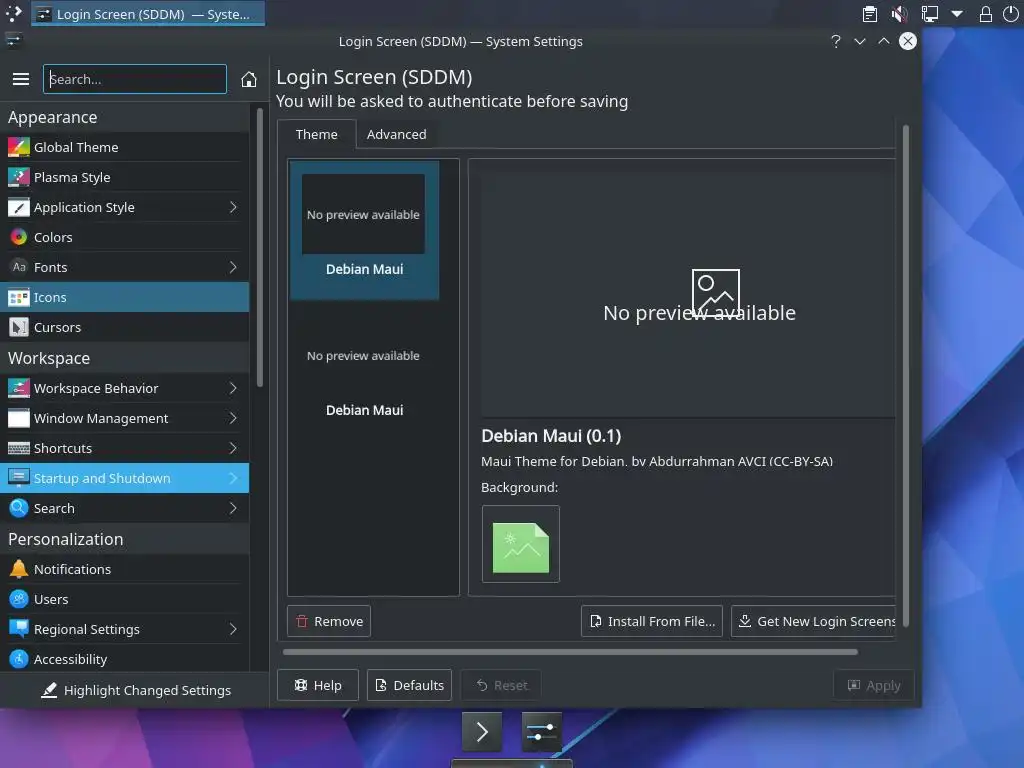The image size is (1024, 768).
Task: Click the window menu icon left of titlebar
Action: pyautogui.click(x=14, y=41)
